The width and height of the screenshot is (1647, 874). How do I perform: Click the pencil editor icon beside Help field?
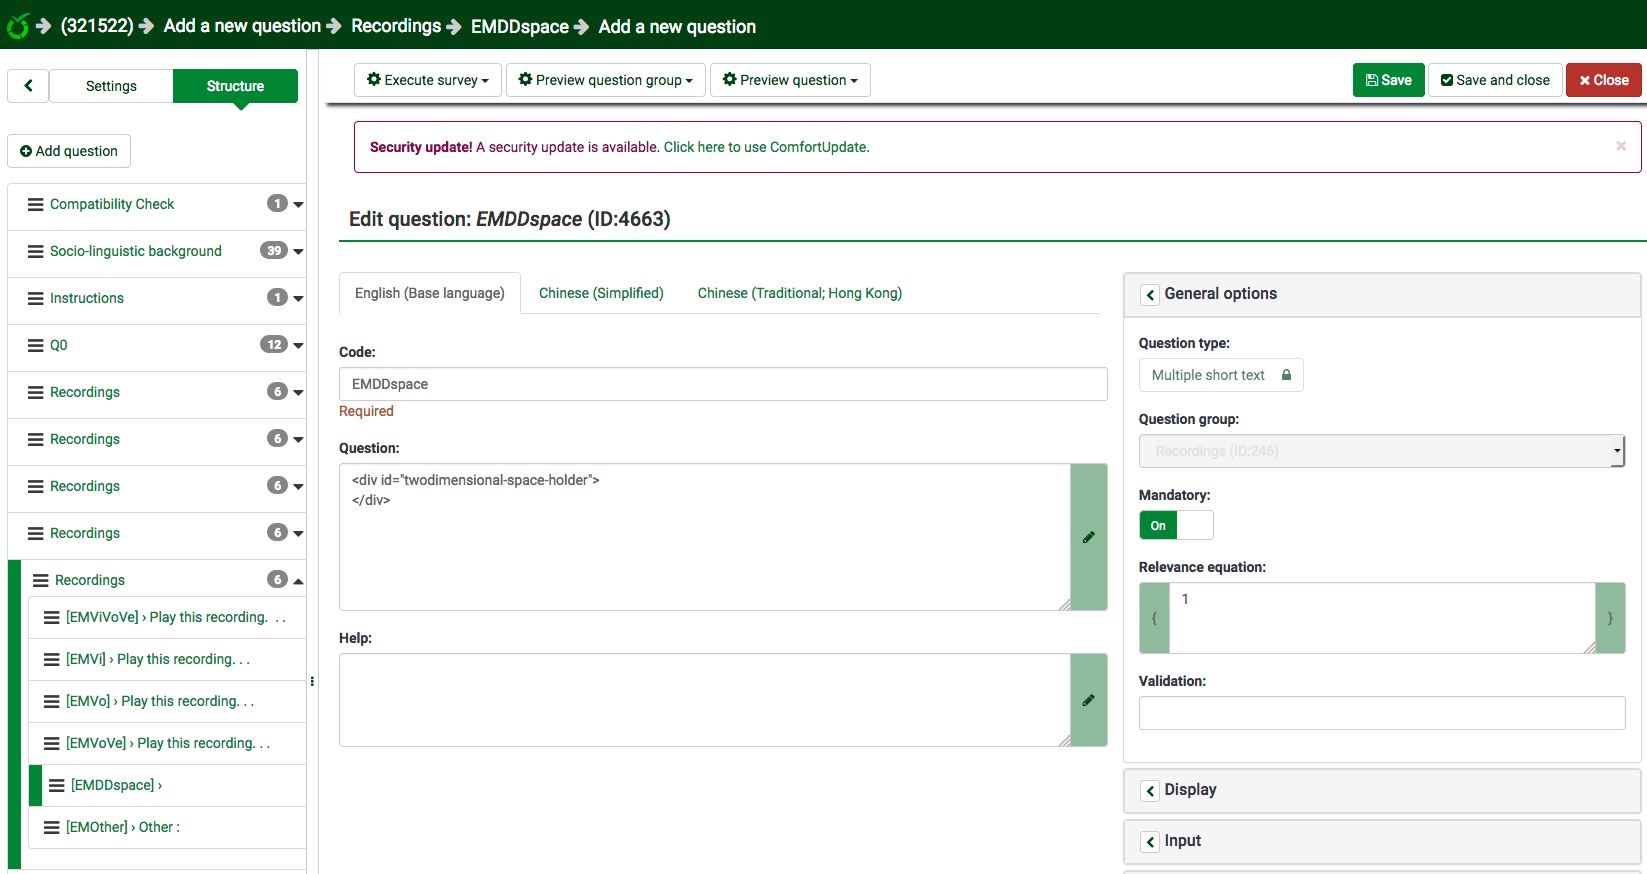(x=1088, y=700)
